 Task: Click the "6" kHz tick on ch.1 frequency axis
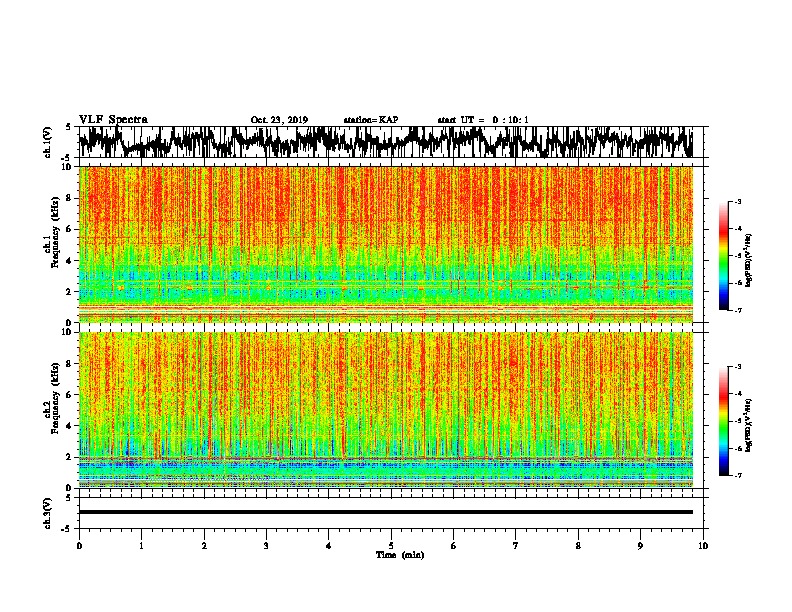(x=69, y=229)
